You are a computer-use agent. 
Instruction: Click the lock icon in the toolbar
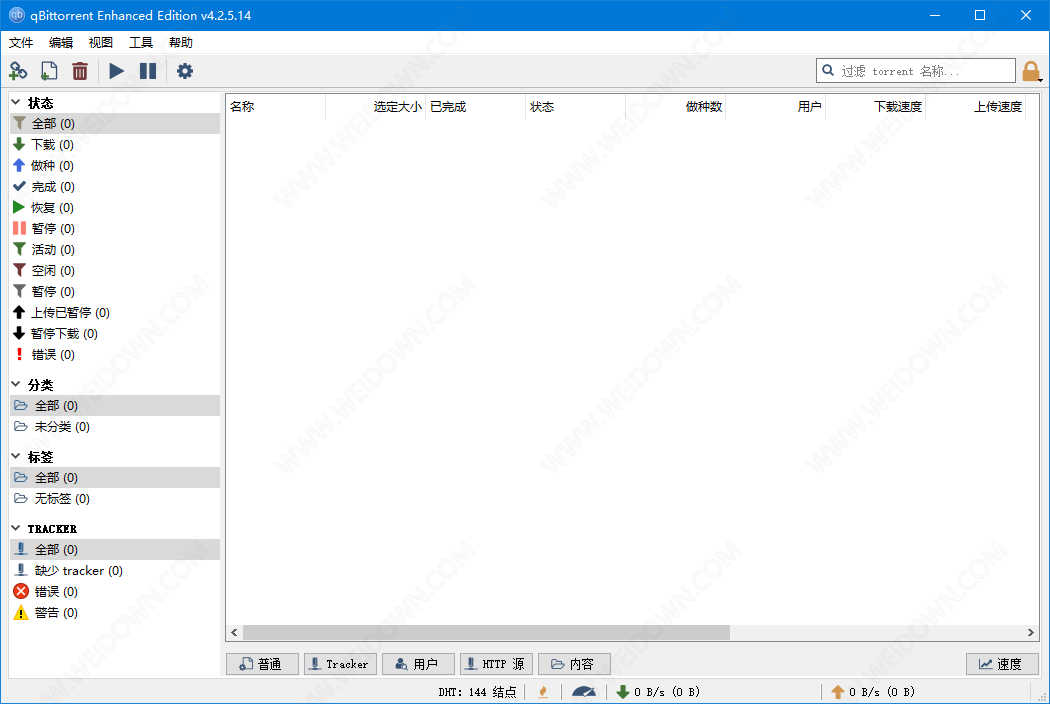click(1030, 71)
